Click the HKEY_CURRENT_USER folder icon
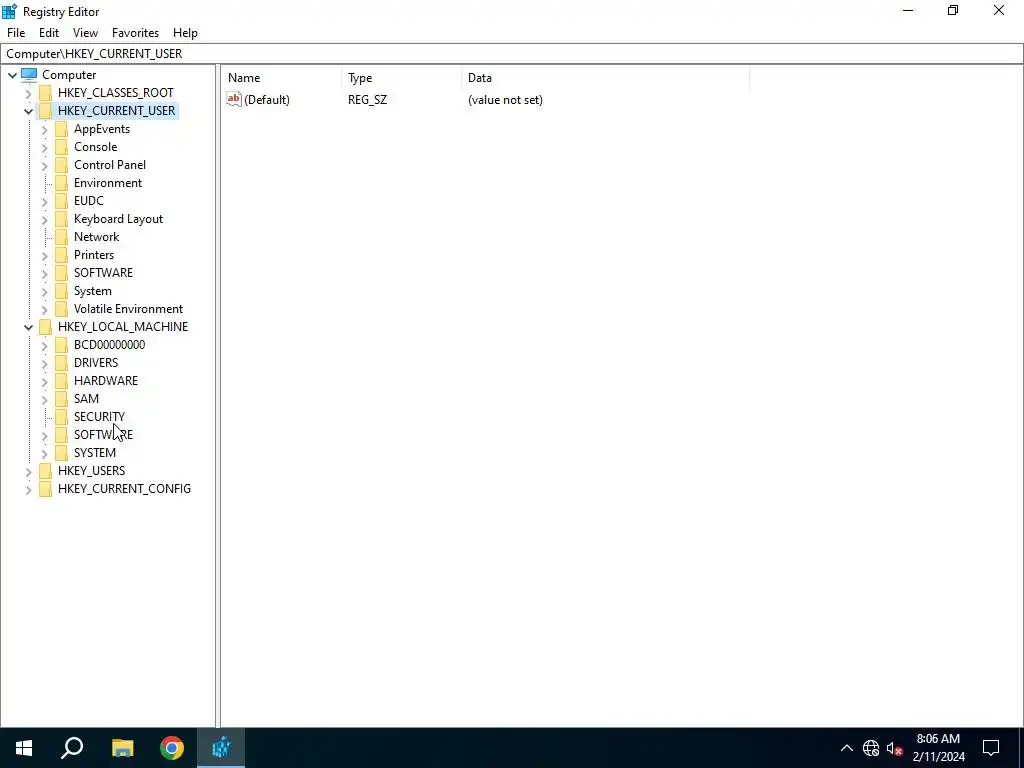 (45, 110)
